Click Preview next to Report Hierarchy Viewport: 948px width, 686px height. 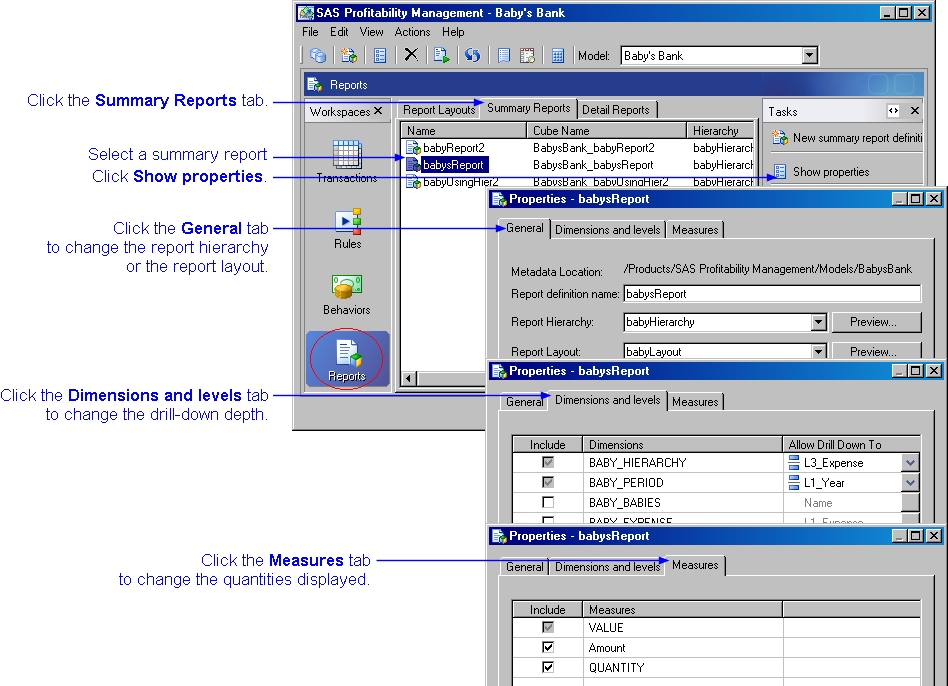pyautogui.click(x=876, y=322)
